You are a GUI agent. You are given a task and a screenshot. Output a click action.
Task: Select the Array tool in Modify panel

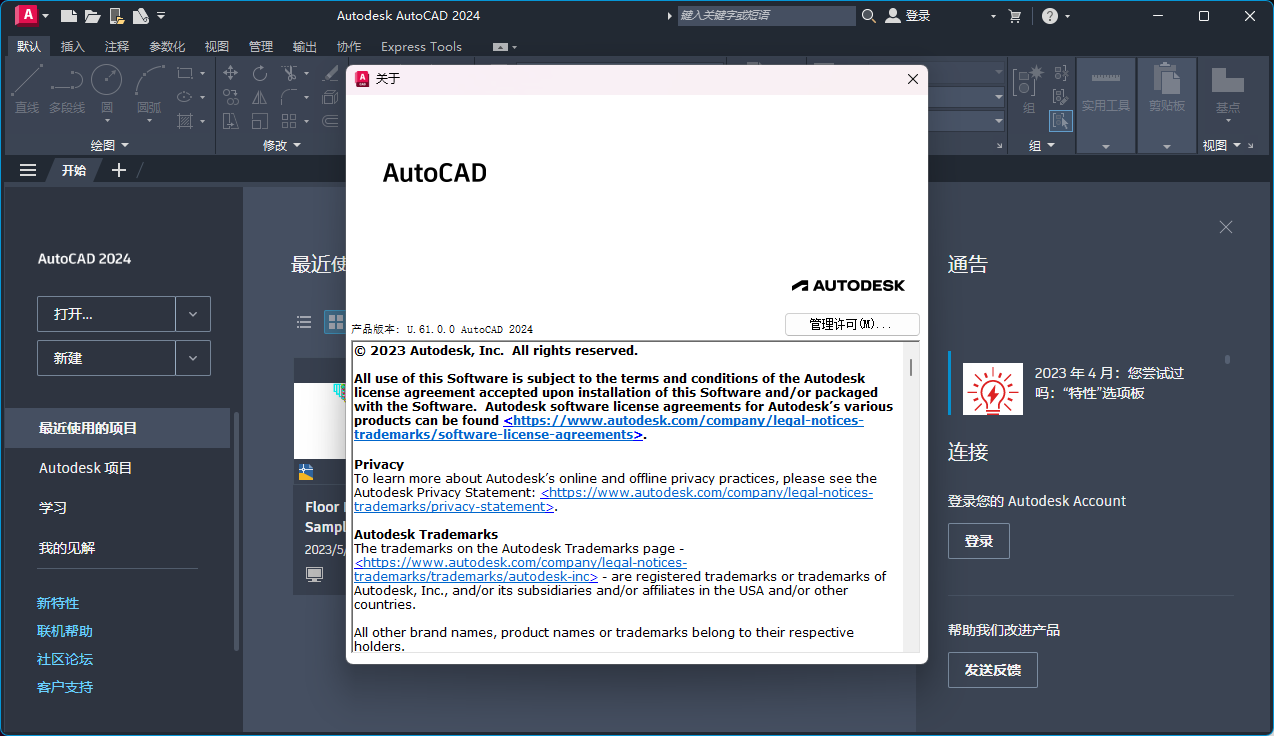pos(289,121)
